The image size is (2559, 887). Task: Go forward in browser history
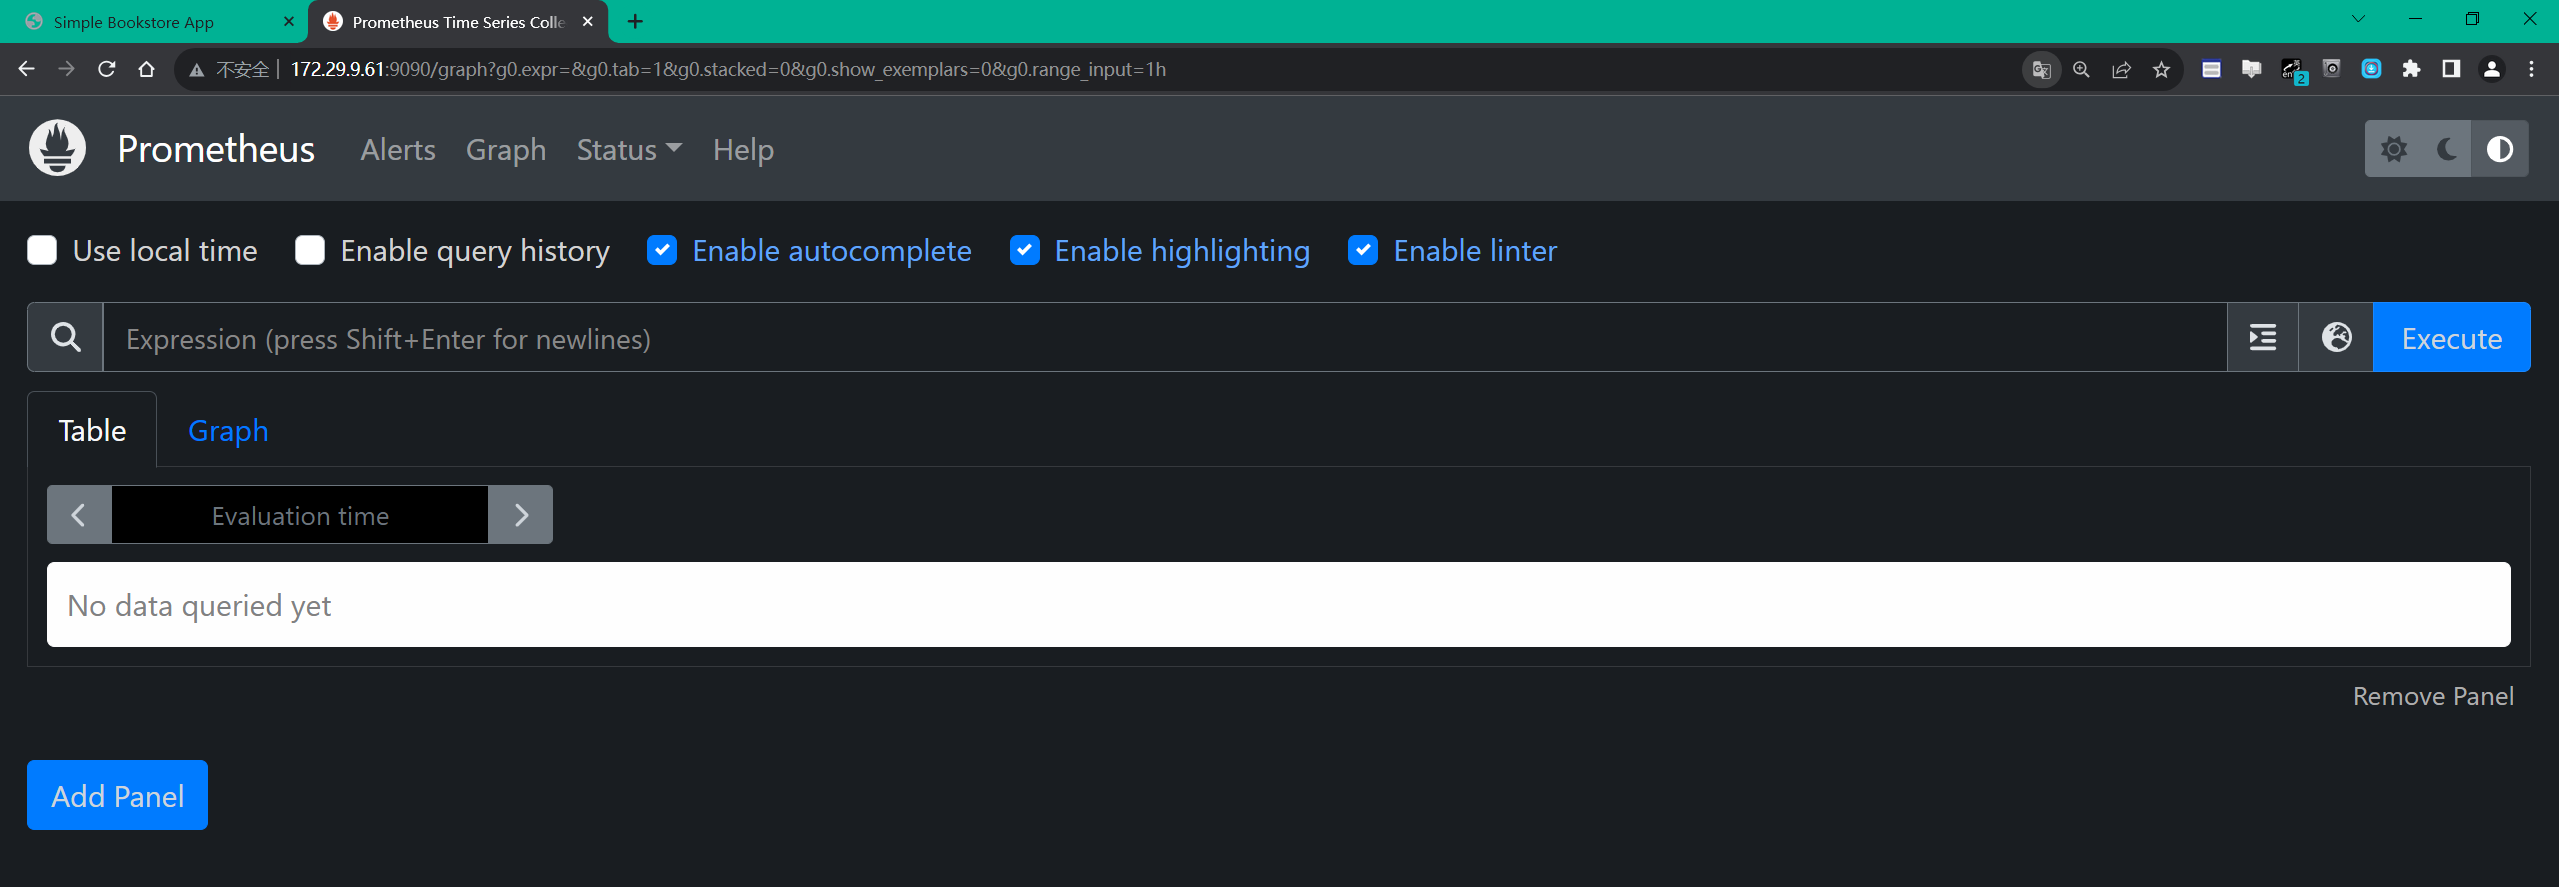(x=66, y=69)
